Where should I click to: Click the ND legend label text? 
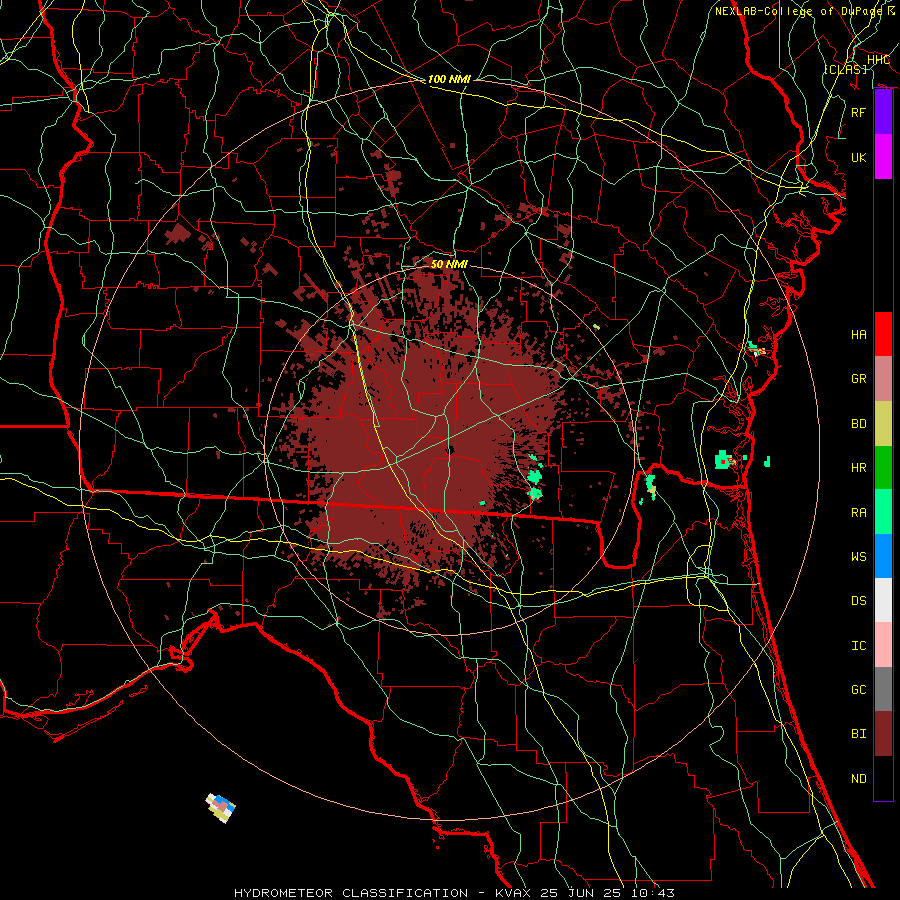858,778
